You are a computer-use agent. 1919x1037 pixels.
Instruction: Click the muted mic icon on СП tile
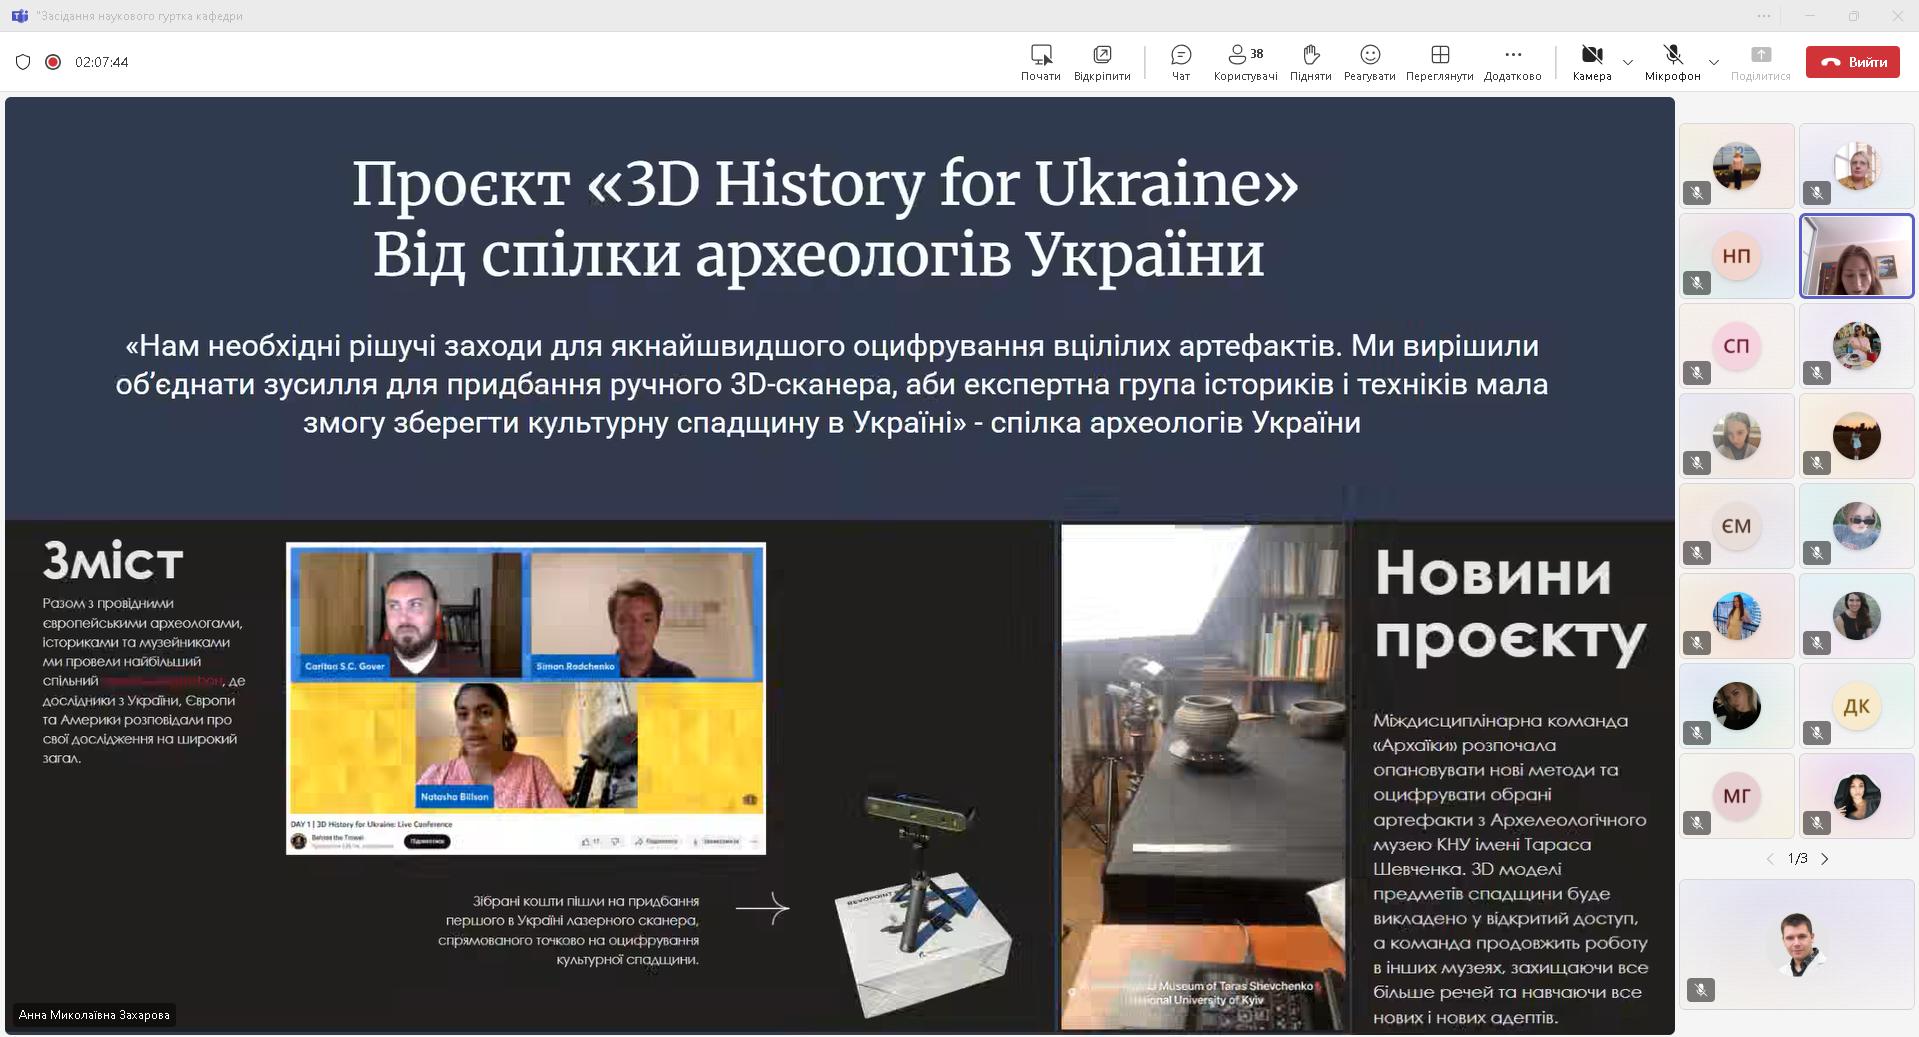click(x=1697, y=373)
